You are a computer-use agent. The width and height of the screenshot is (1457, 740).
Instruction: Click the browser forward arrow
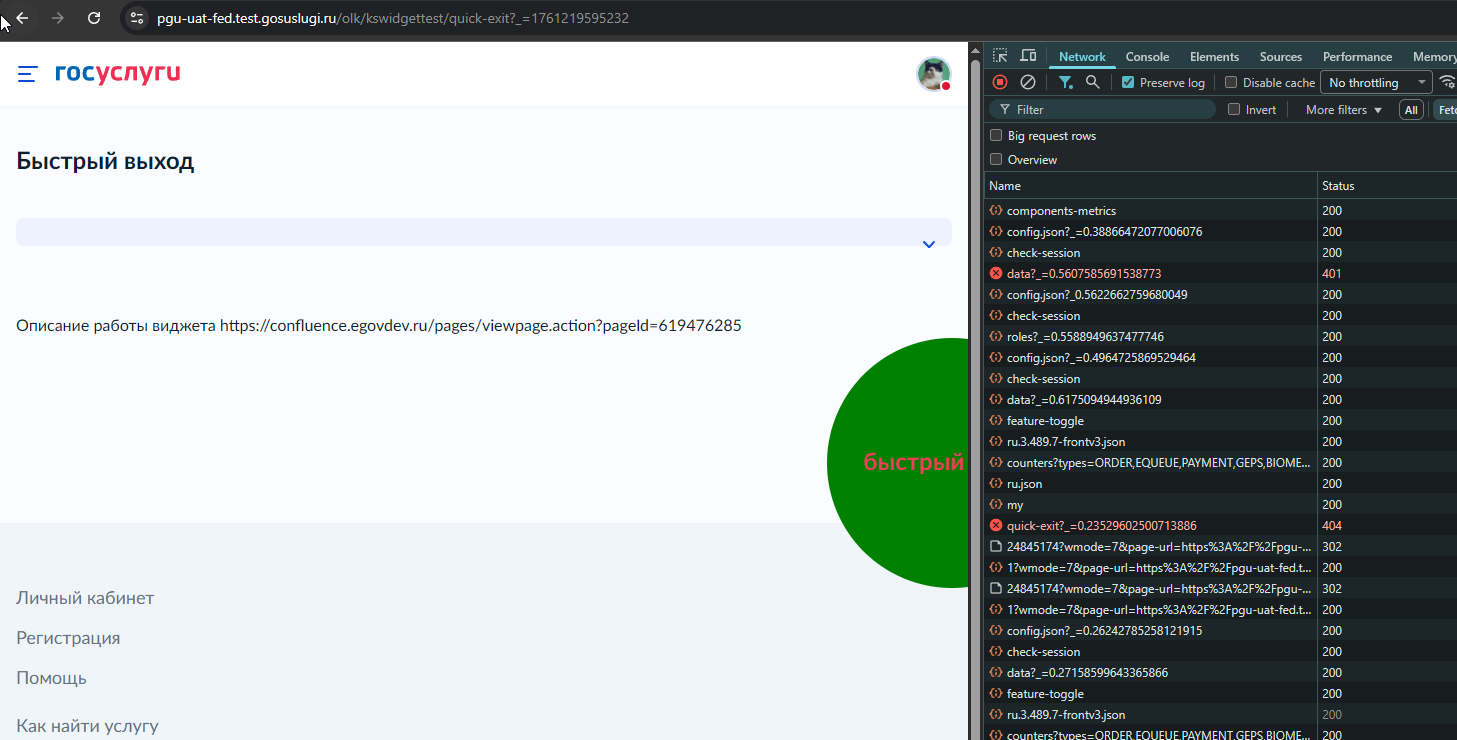point(58,18)
